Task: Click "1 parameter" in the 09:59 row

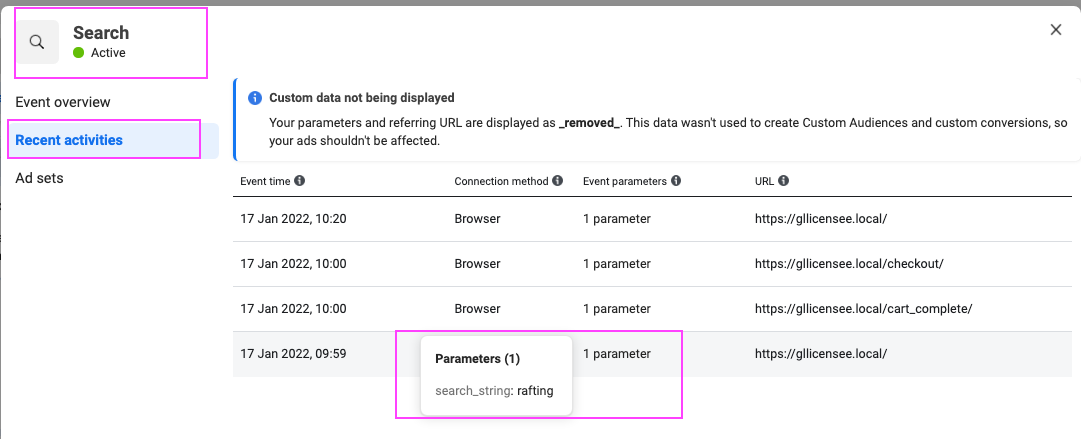Action: (616, 354)
